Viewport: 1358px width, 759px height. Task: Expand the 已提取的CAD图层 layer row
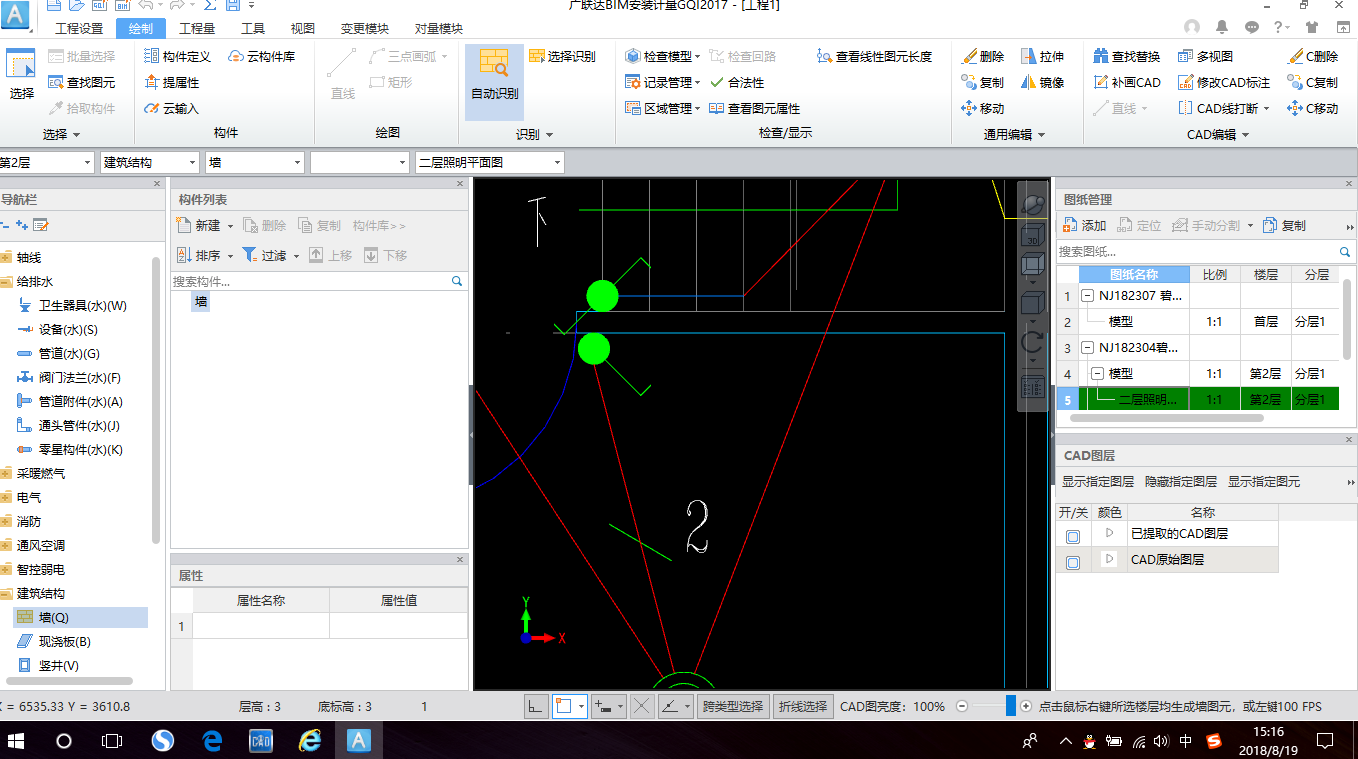[x=1108, y=533]
